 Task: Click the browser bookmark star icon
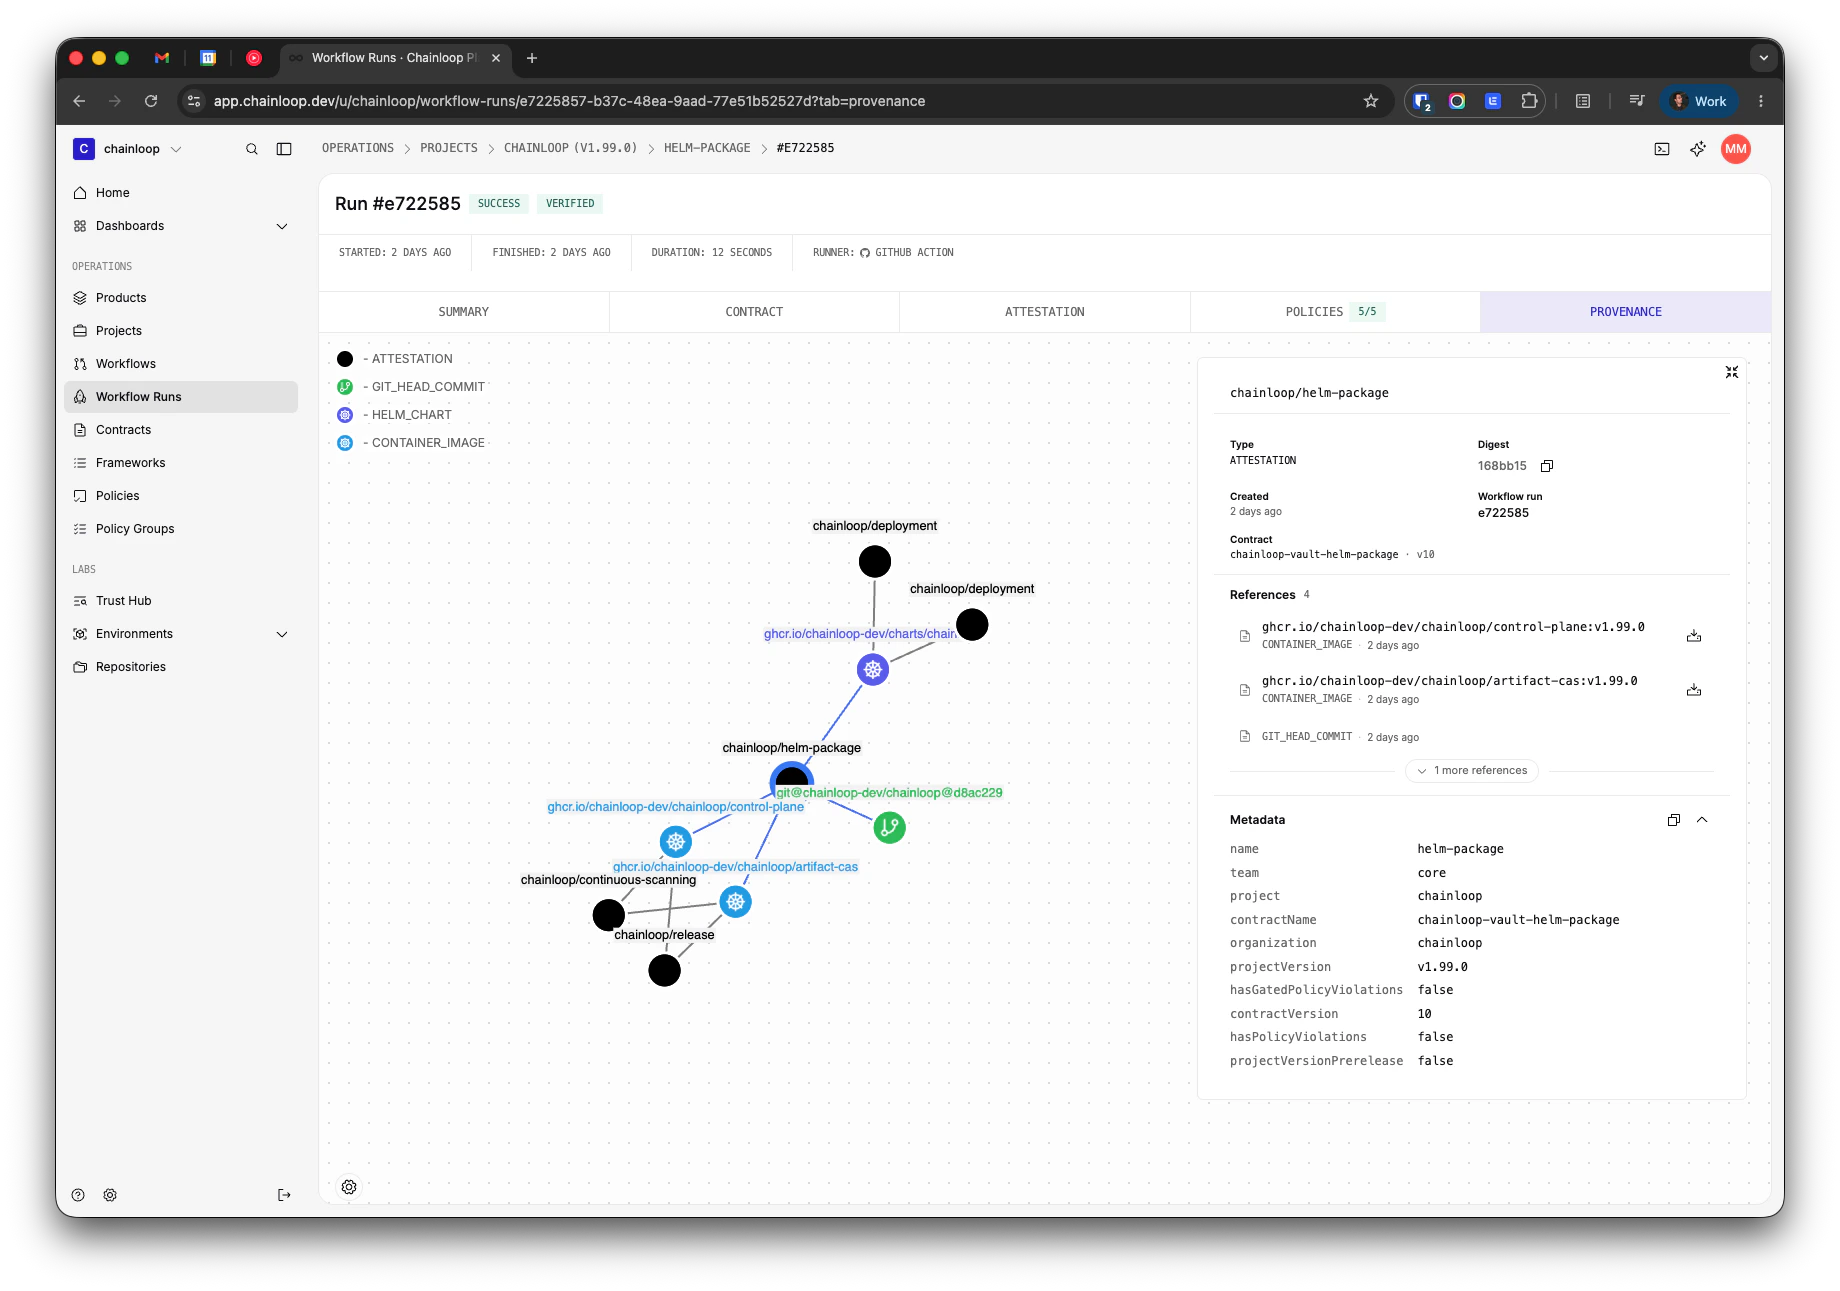(1371, 101)
